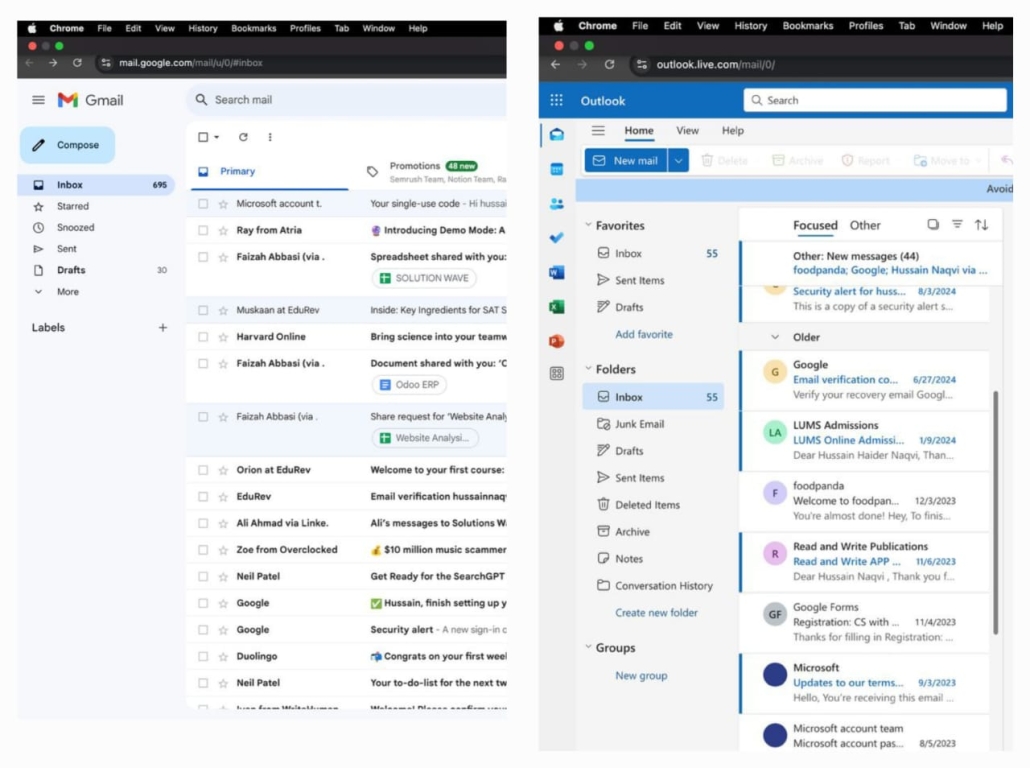
Task: Reload the Gmail browser page
Action: coord(78,63)
